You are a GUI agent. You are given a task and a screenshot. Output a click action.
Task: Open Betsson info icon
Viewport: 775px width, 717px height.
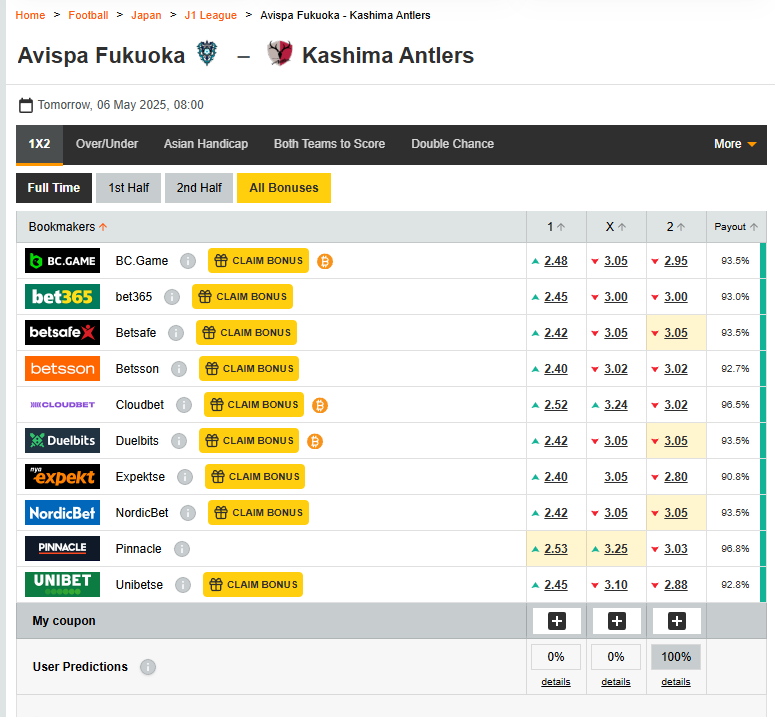[x=179, y=369]
